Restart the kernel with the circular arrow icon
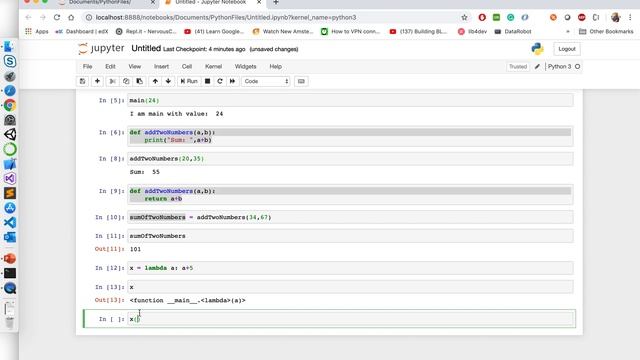 point(220,81)
